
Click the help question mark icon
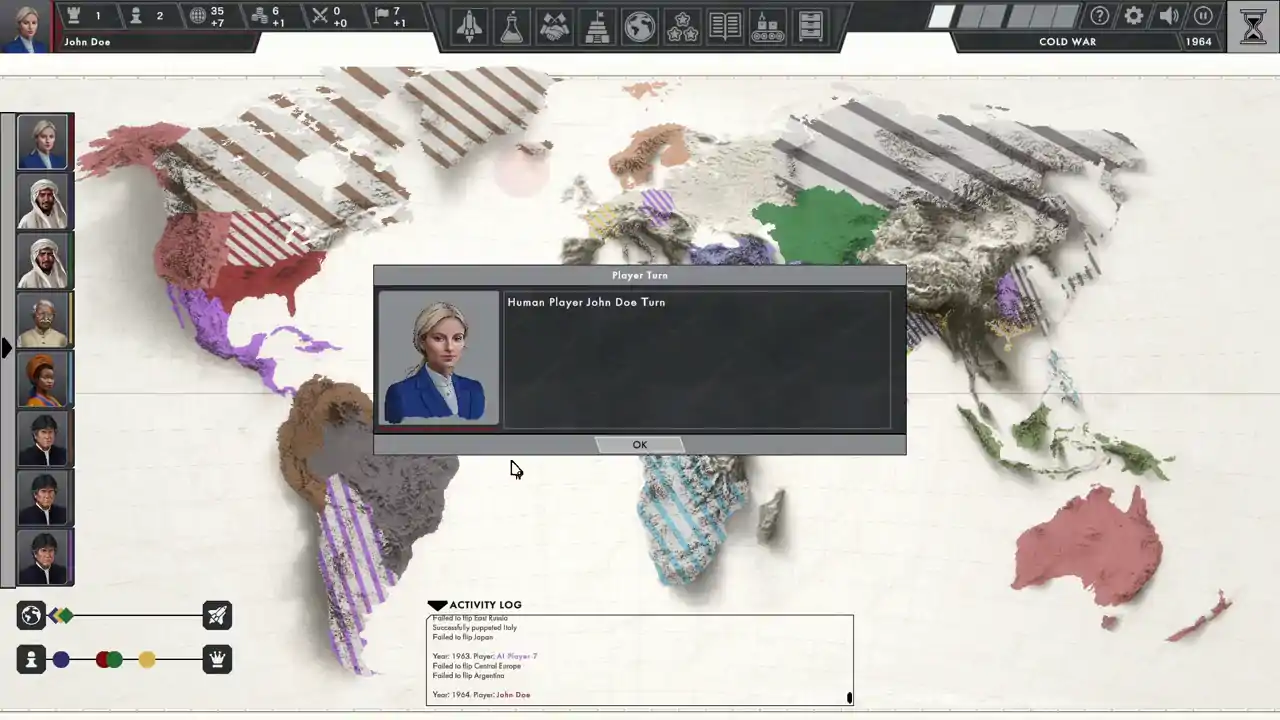[1100, 16]
